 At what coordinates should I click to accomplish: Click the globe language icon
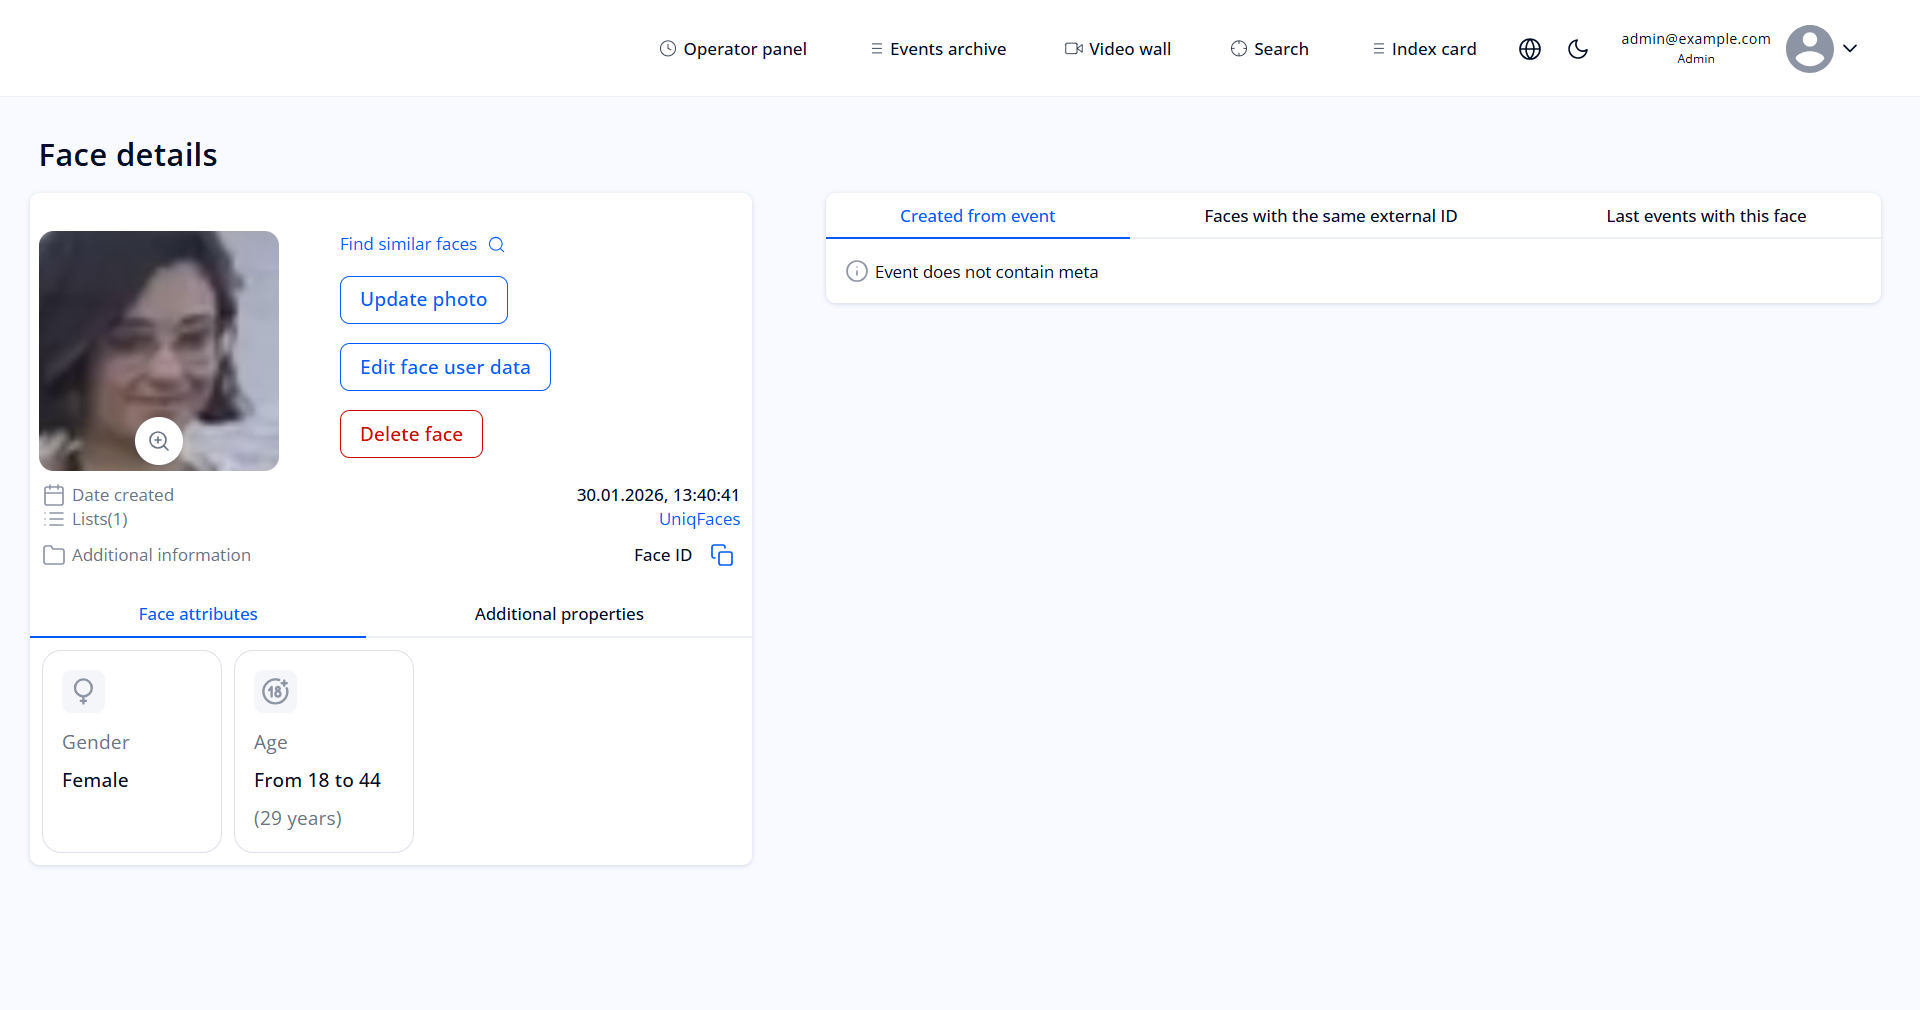coord(1529,49)
